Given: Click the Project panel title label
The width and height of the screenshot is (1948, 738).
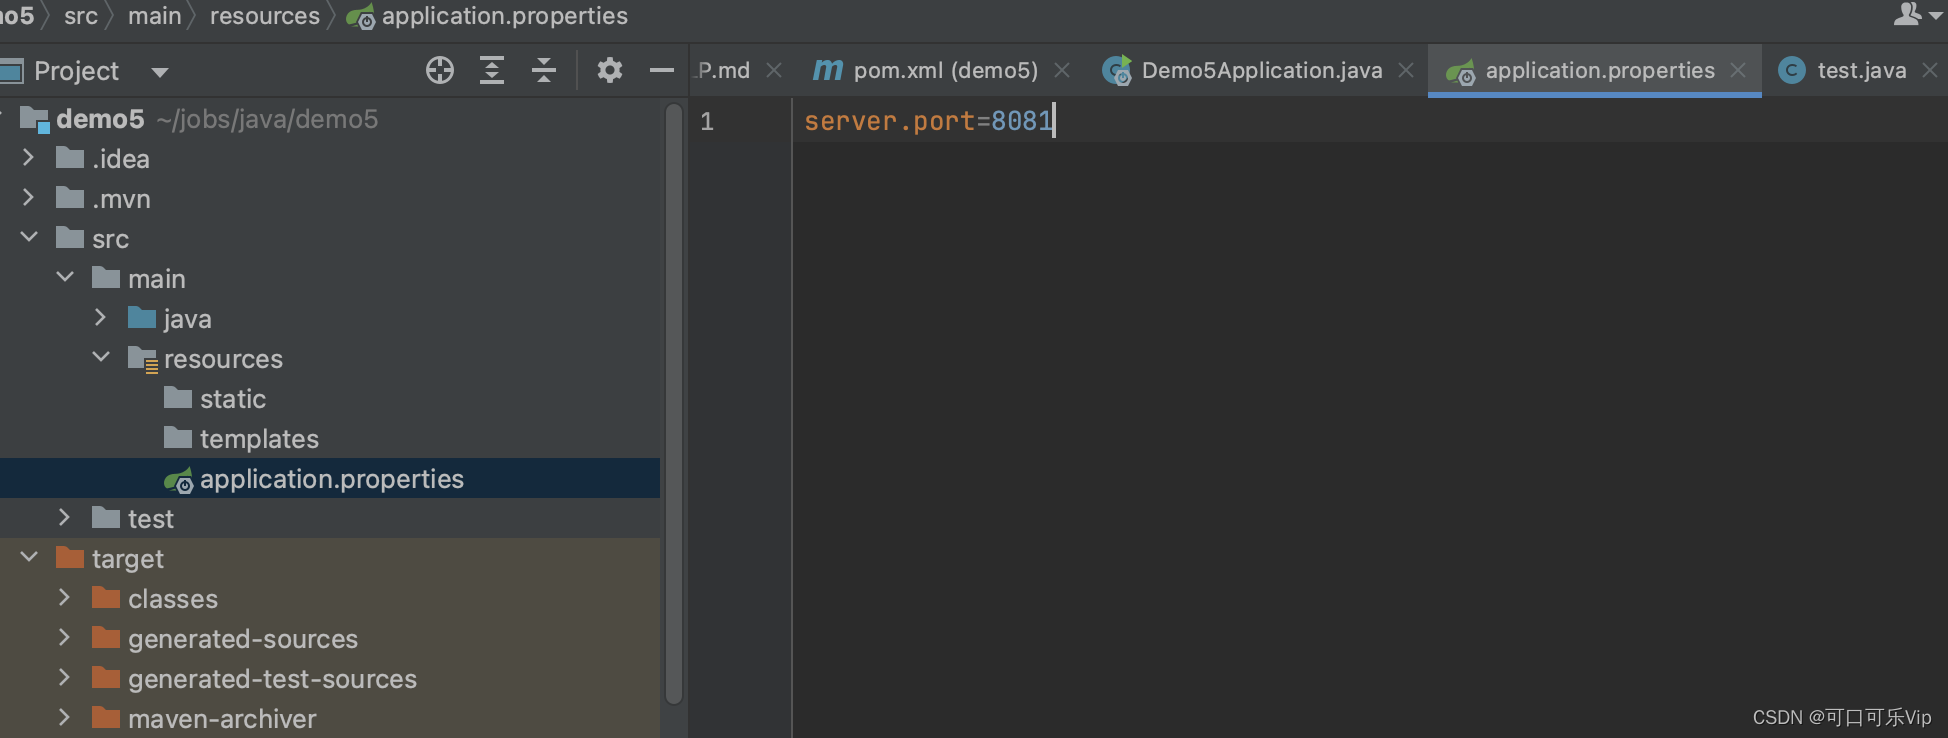Looking at the screenshot, I should [76, 71].
